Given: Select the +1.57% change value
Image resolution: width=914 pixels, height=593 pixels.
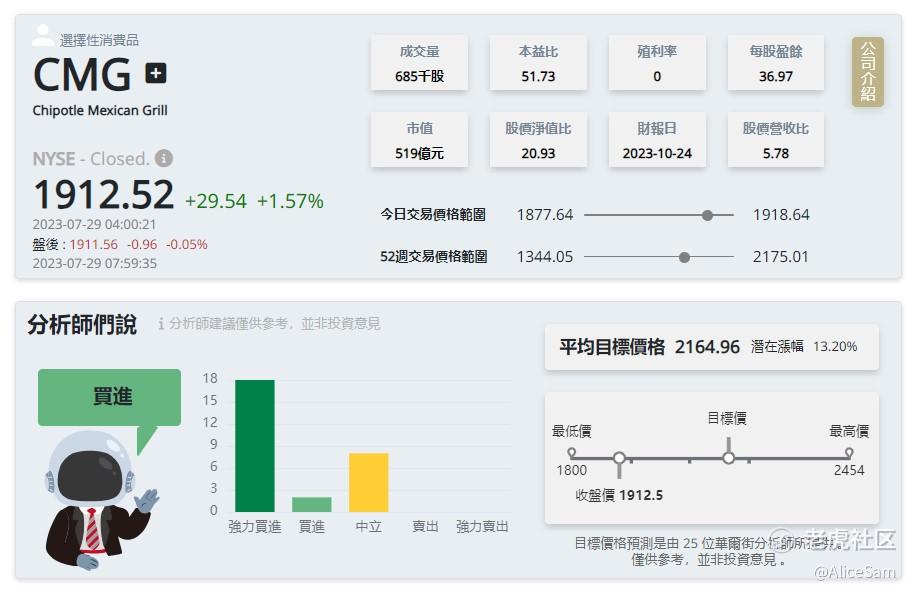Looking at the screenshot, I should tap(290, 201).
